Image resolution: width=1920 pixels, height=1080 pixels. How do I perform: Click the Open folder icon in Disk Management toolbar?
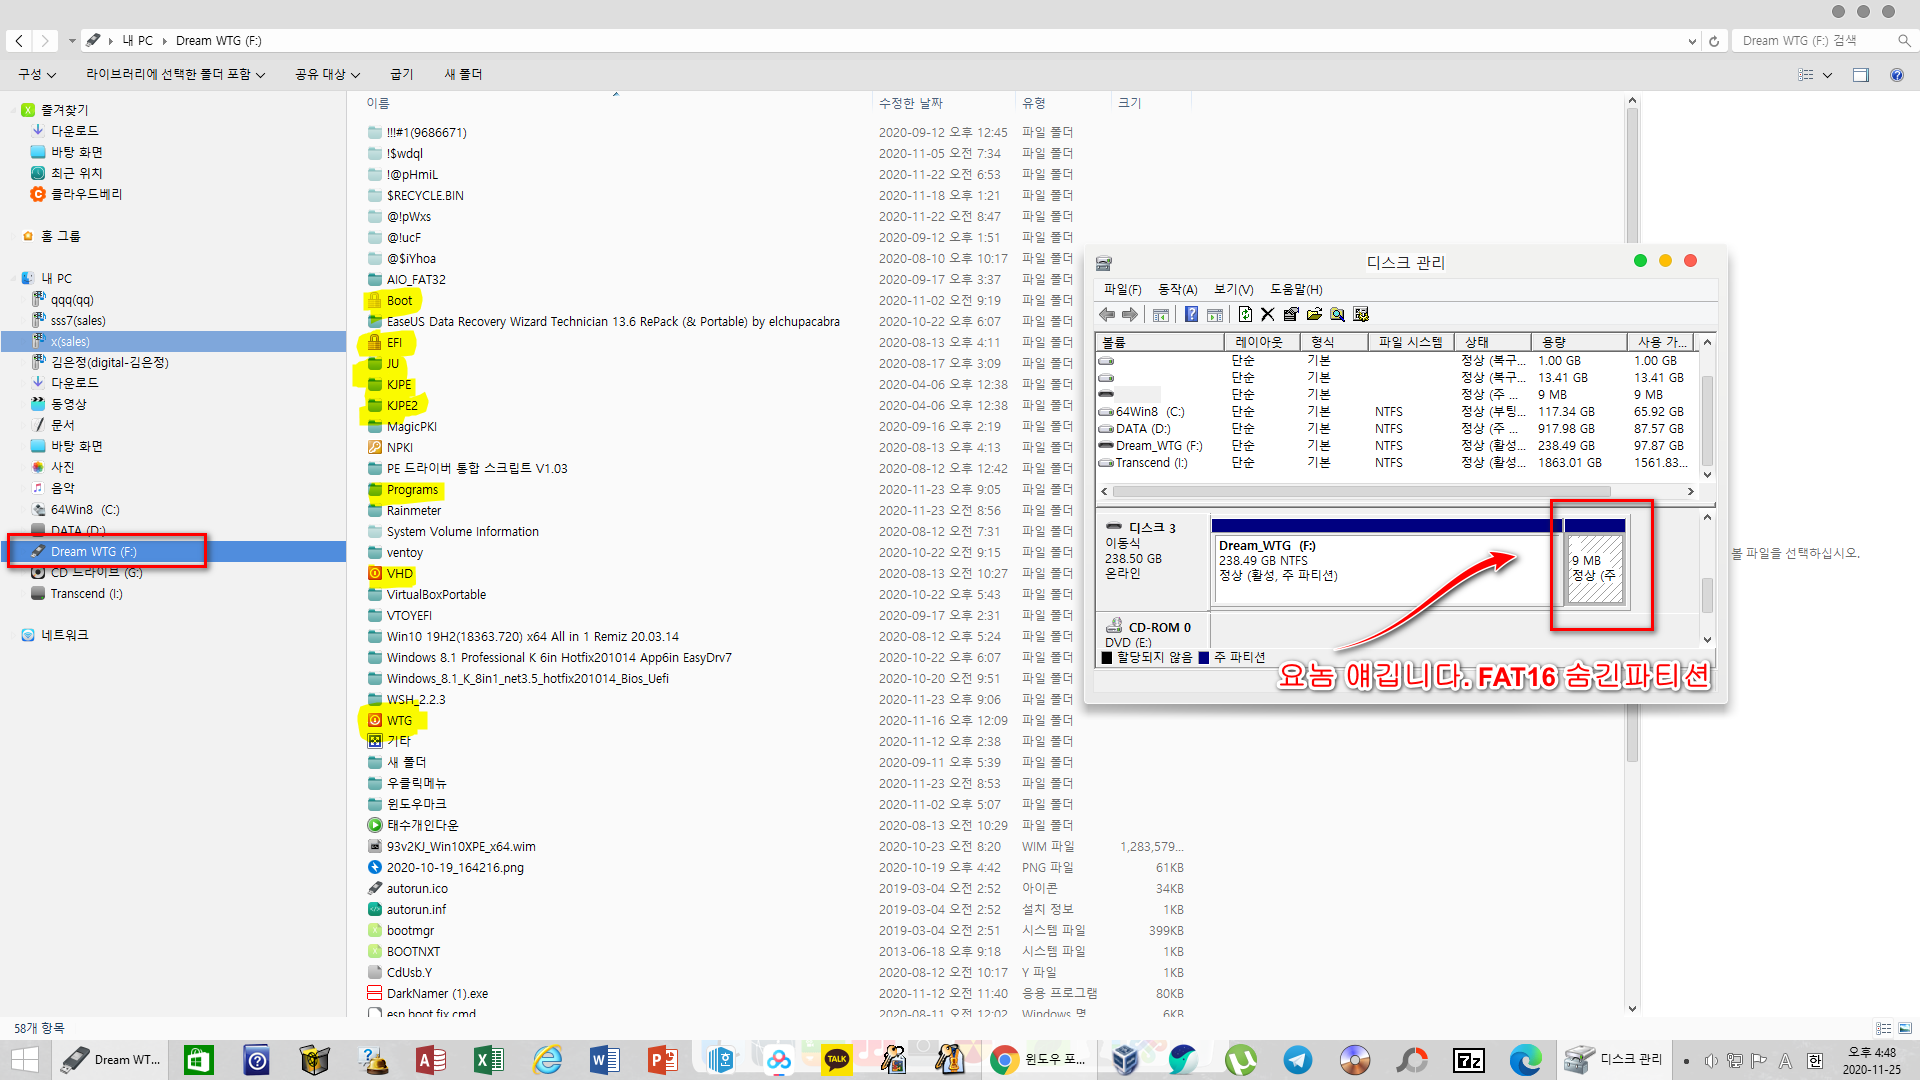(1314, 315)
